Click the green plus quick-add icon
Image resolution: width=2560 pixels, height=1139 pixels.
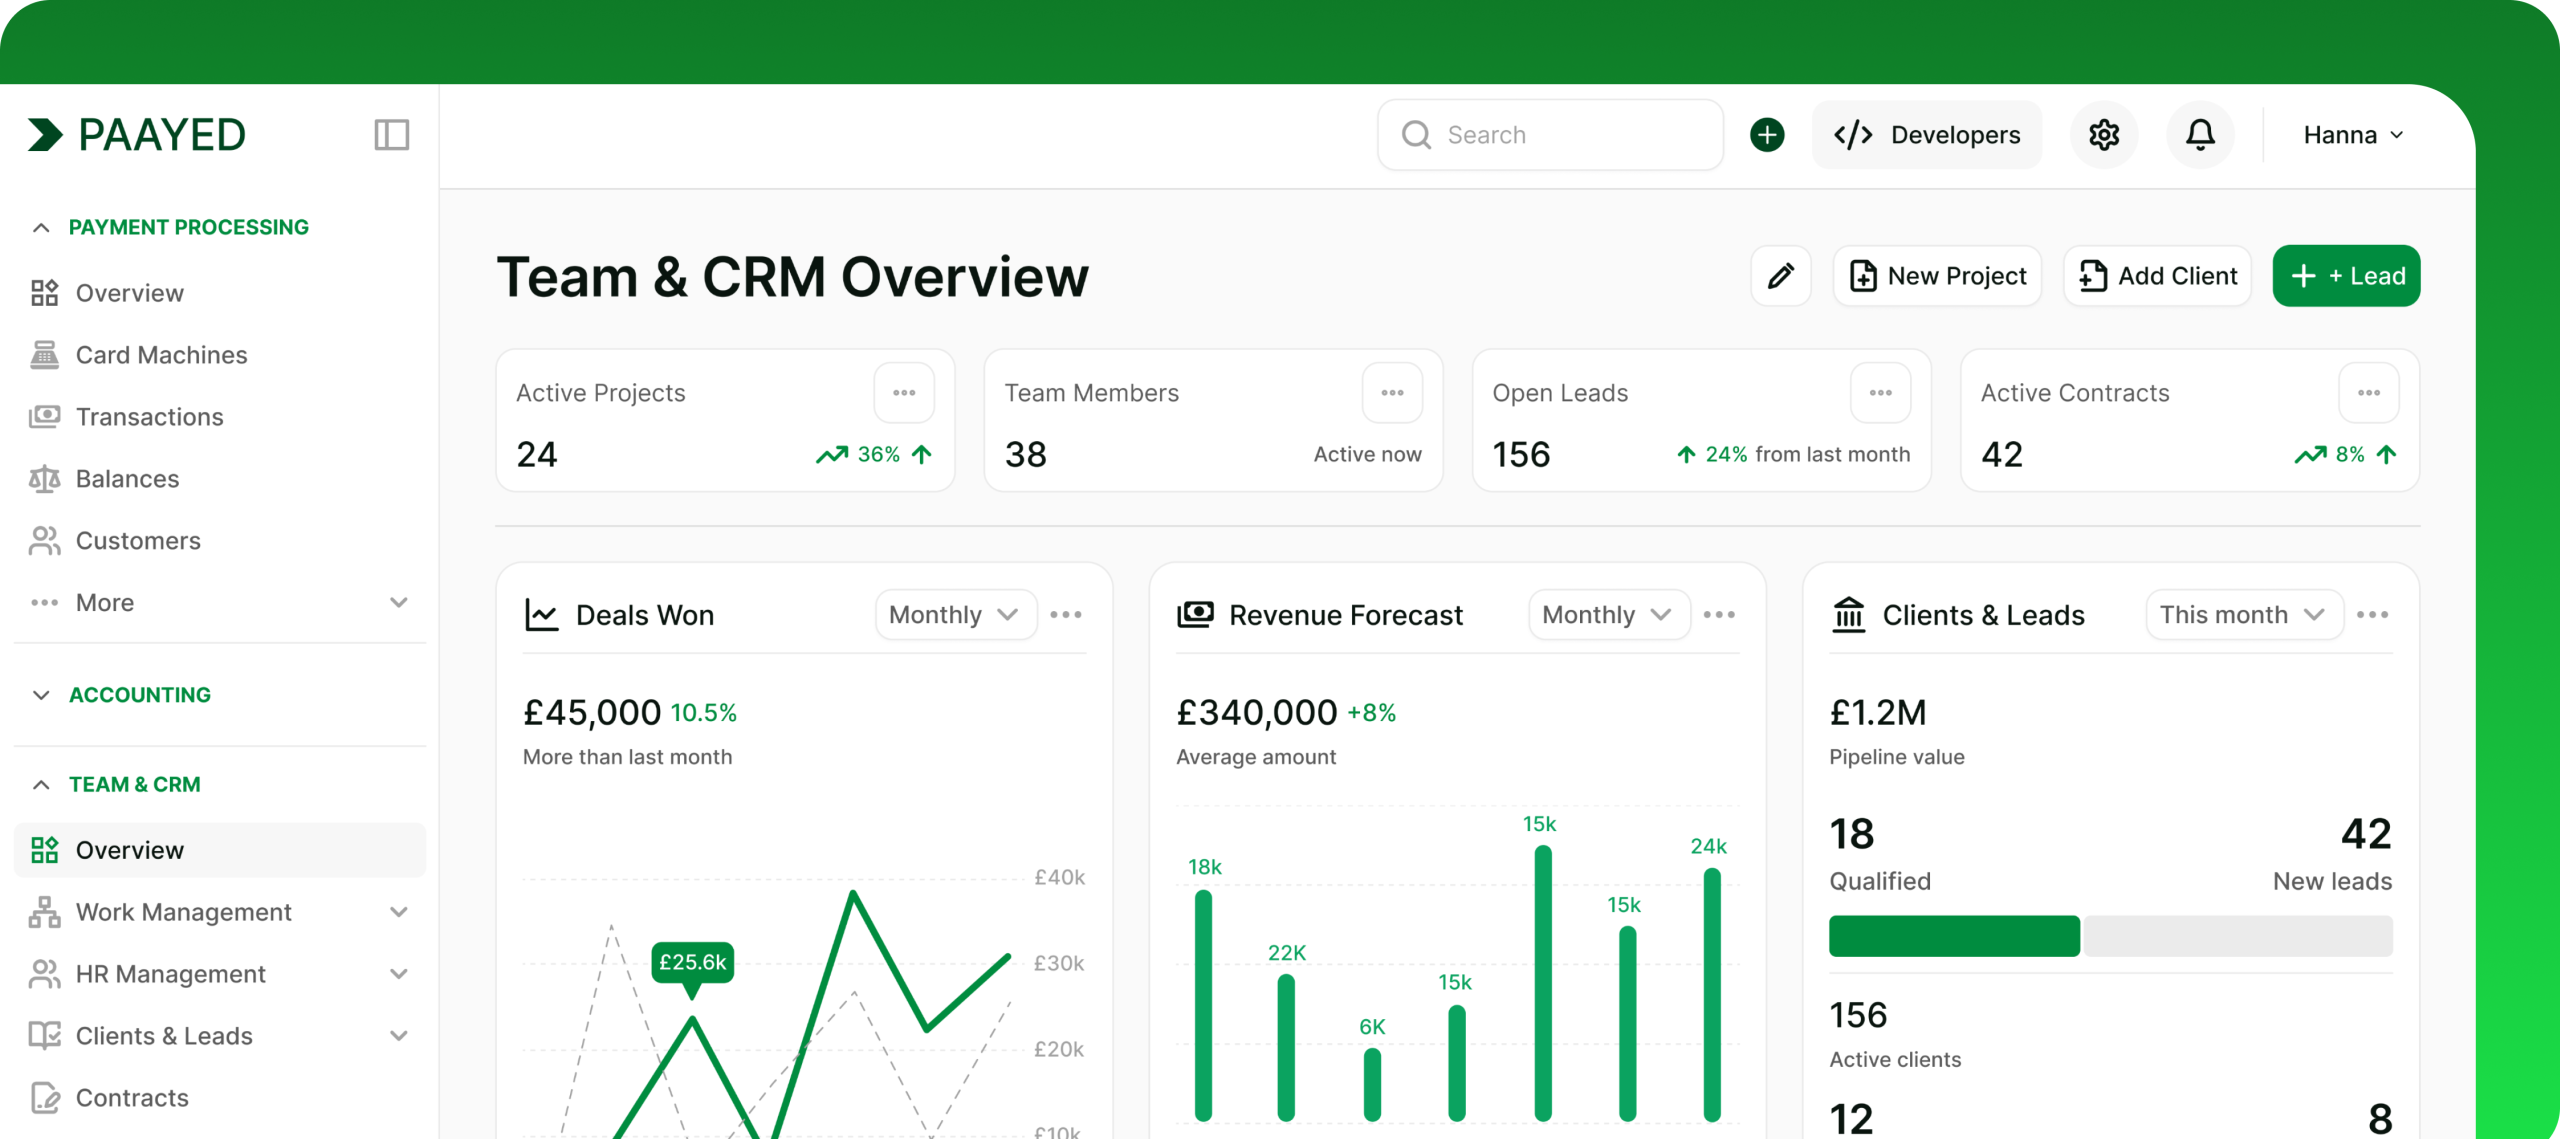pyautogui.click(x=1767, y=135)
